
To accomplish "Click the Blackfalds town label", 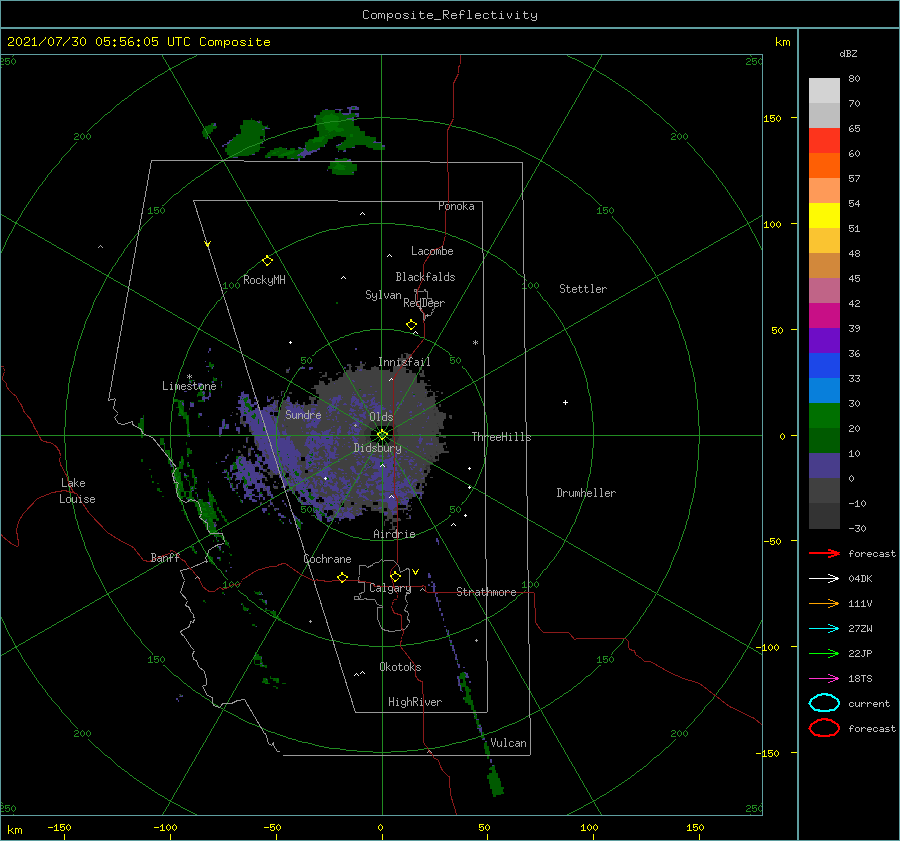I will pos(425,277).
